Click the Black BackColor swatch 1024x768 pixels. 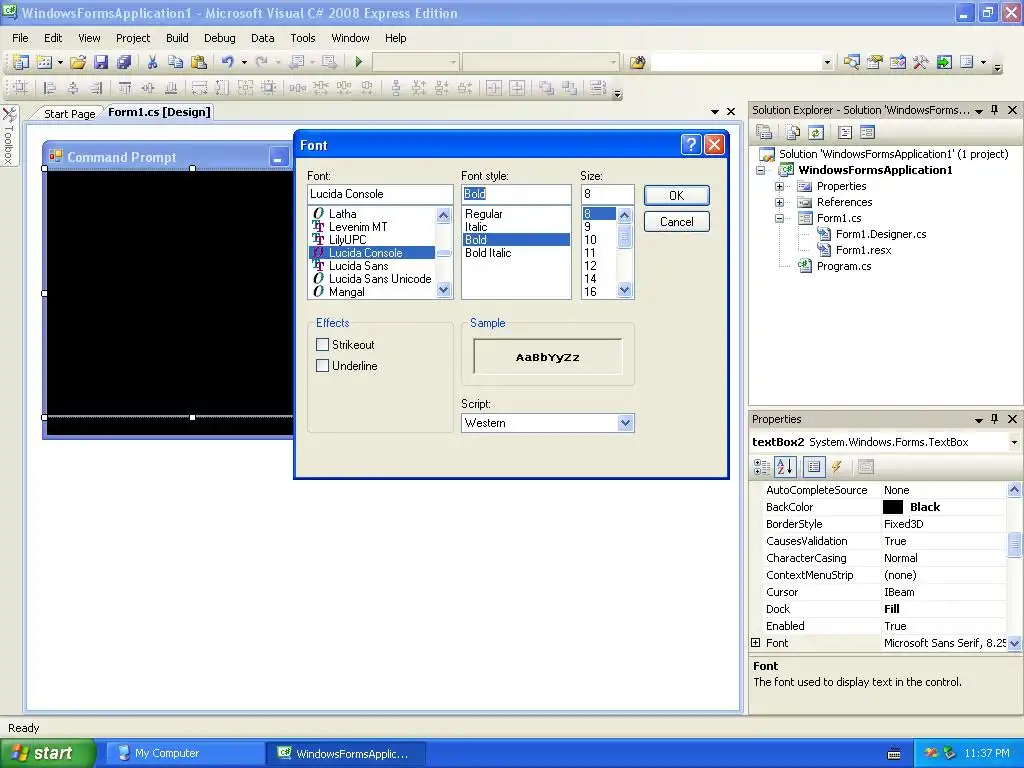(x=893, y=507)
